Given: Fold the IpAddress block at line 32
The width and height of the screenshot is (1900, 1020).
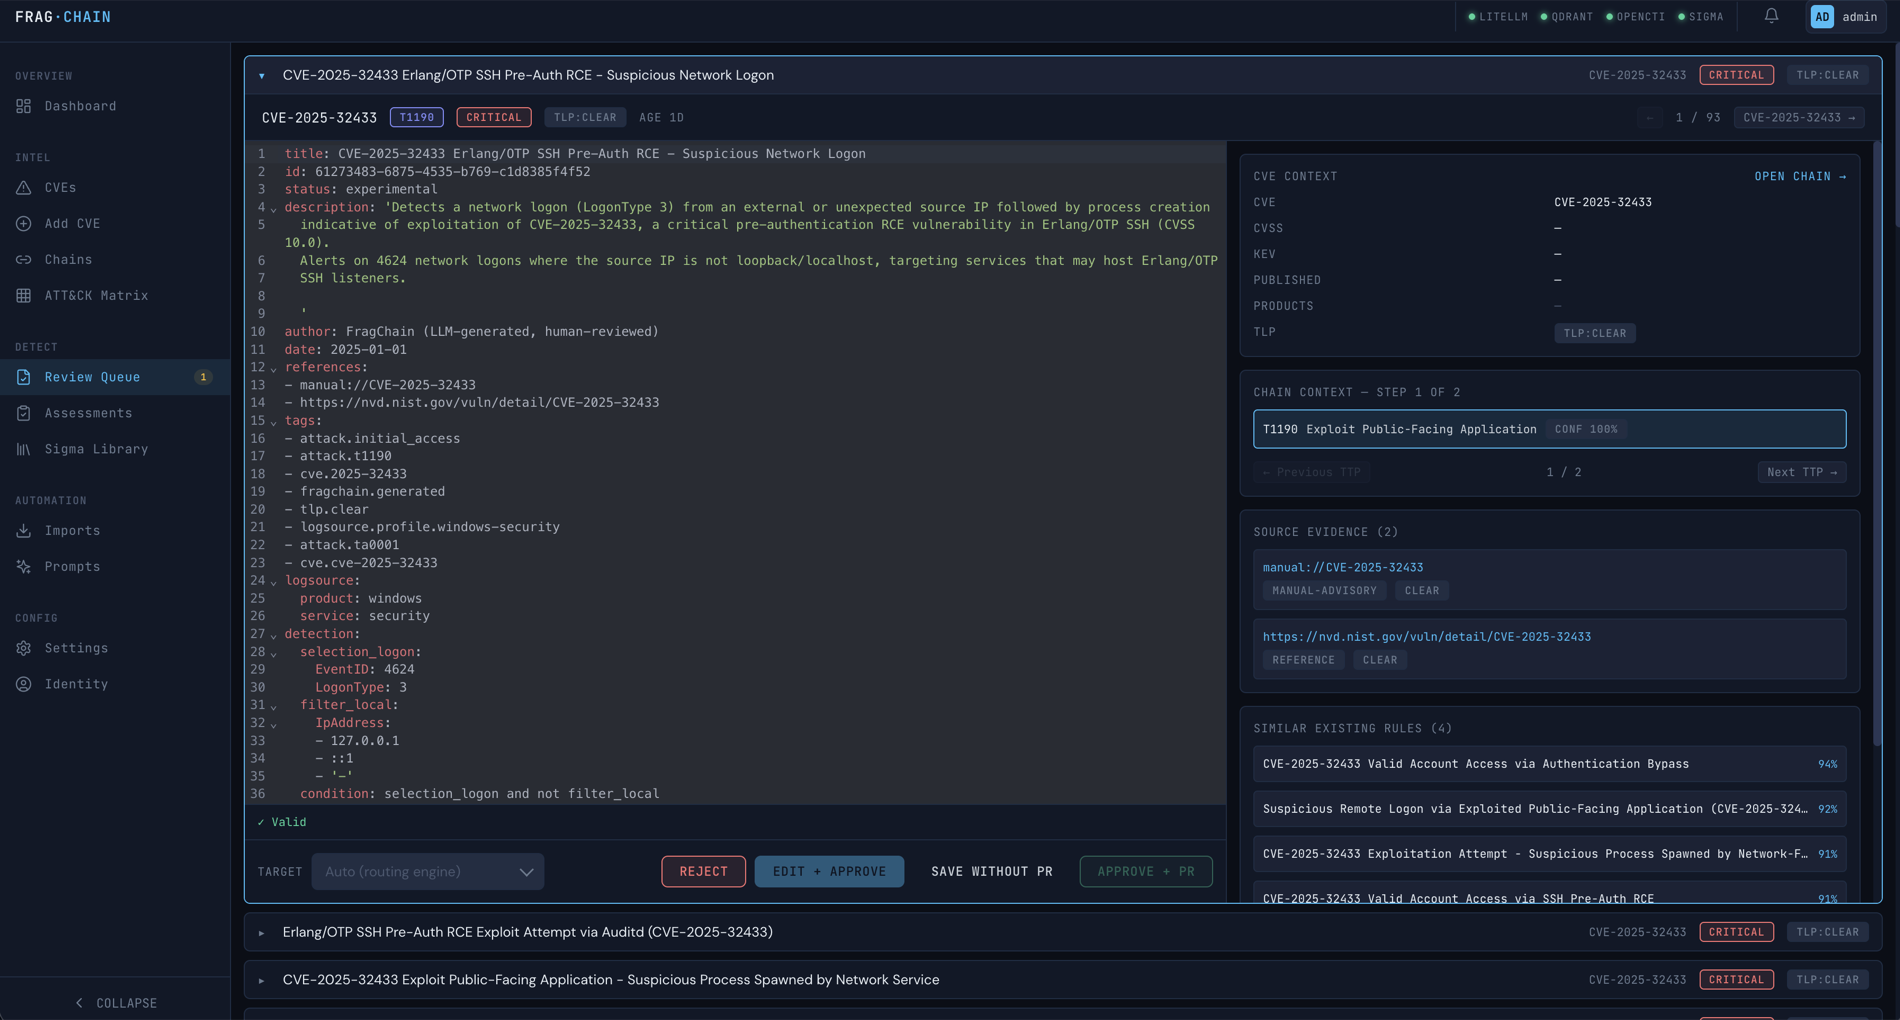Looking at the screenshot, I should 274,725.
